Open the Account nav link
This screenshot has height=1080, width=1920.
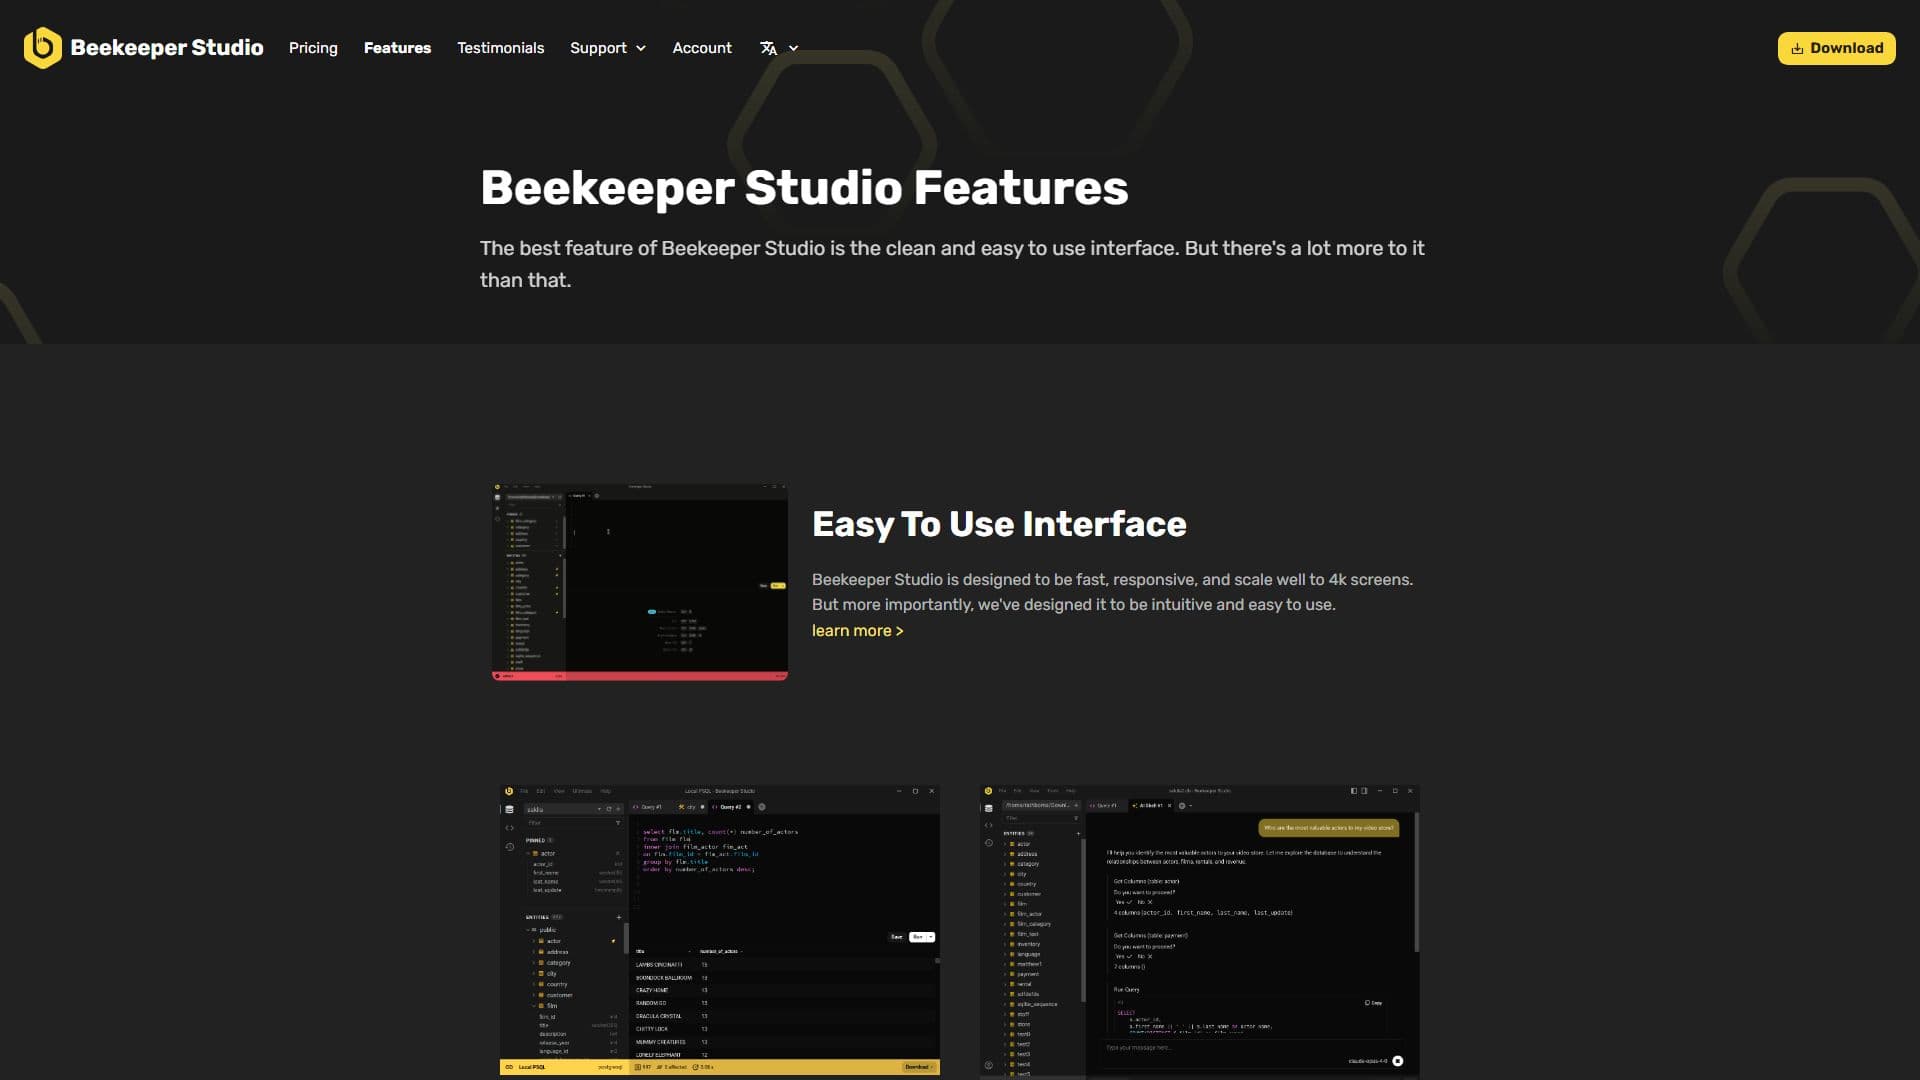click(702, 48)
